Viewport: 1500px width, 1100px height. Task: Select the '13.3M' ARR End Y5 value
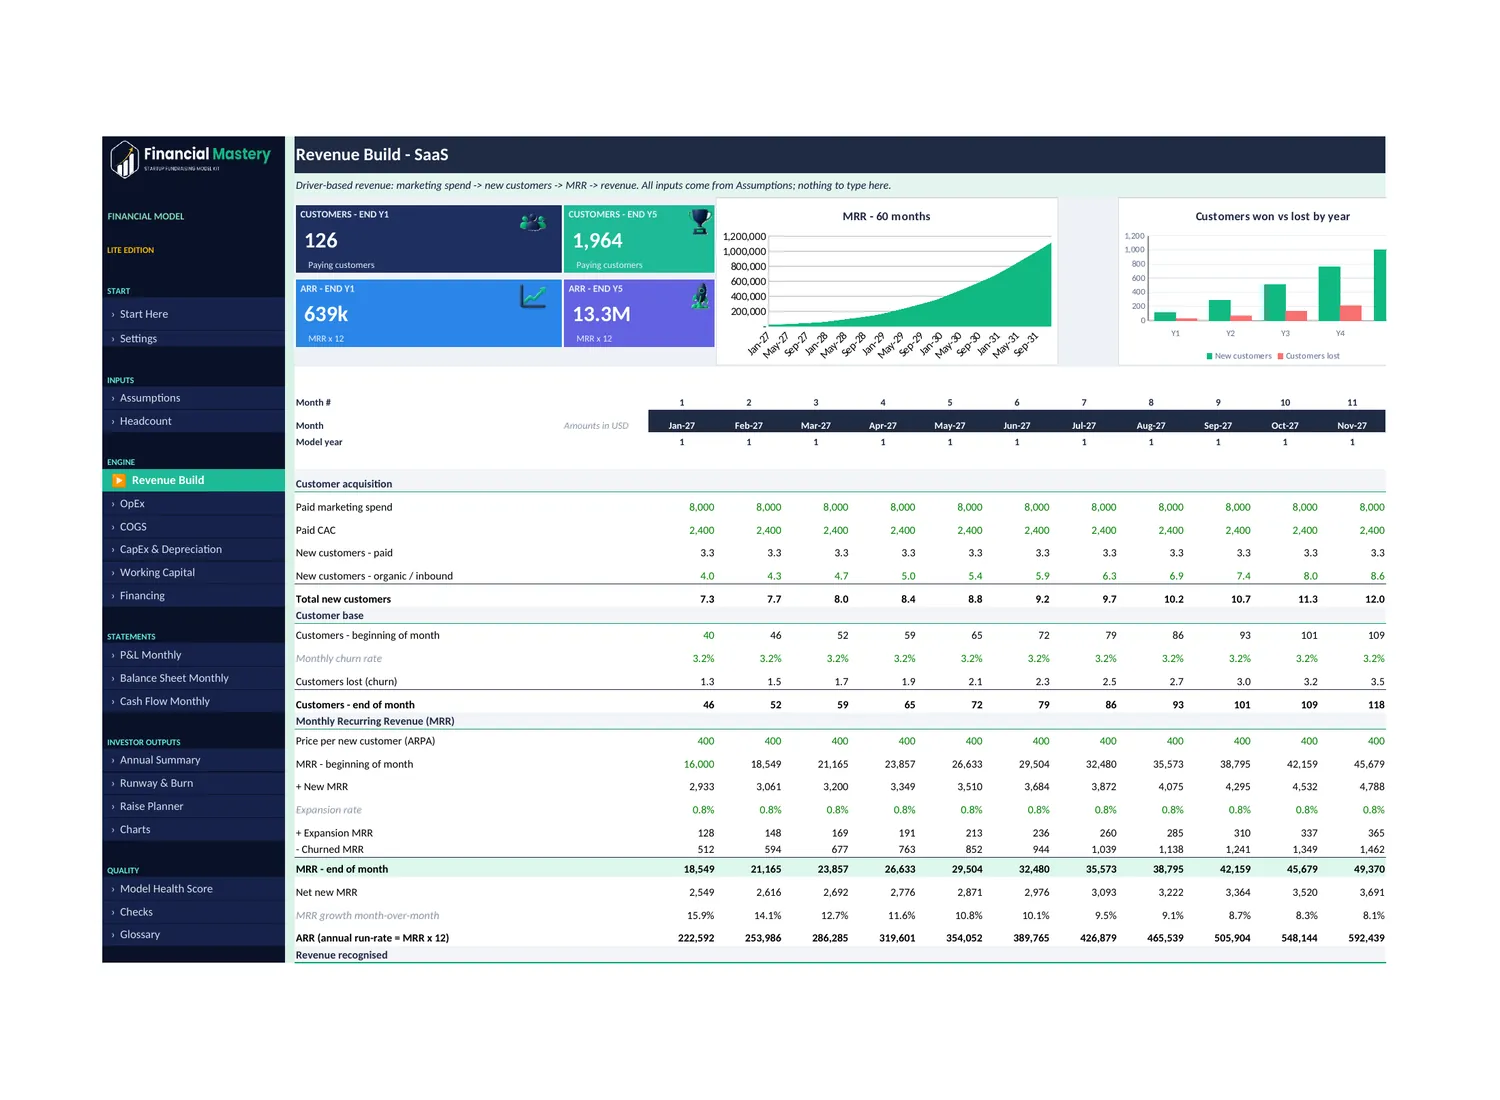(x=601, y=314)
